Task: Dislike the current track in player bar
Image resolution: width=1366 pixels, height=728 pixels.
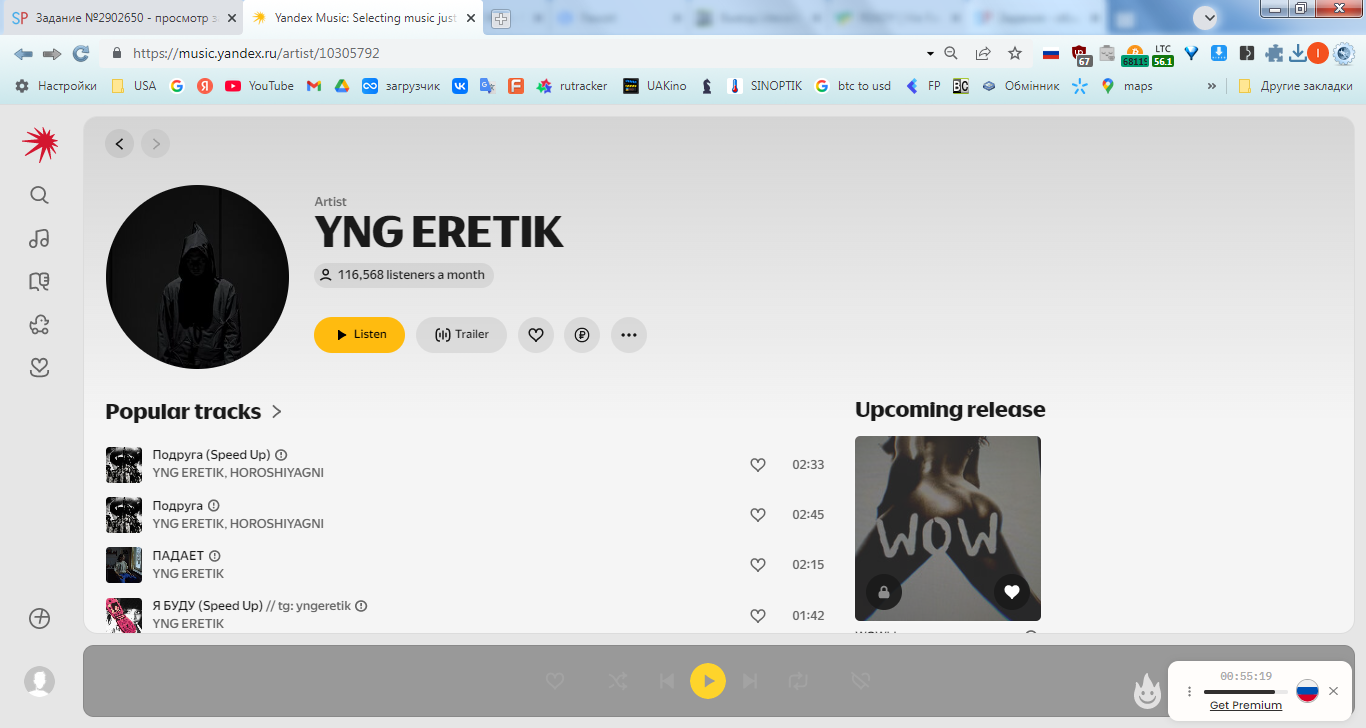Action: 860,681
